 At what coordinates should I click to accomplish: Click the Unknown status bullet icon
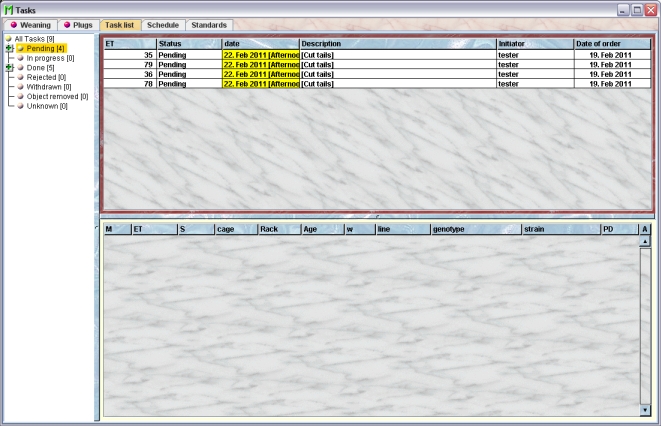click(x=20, y=106)
